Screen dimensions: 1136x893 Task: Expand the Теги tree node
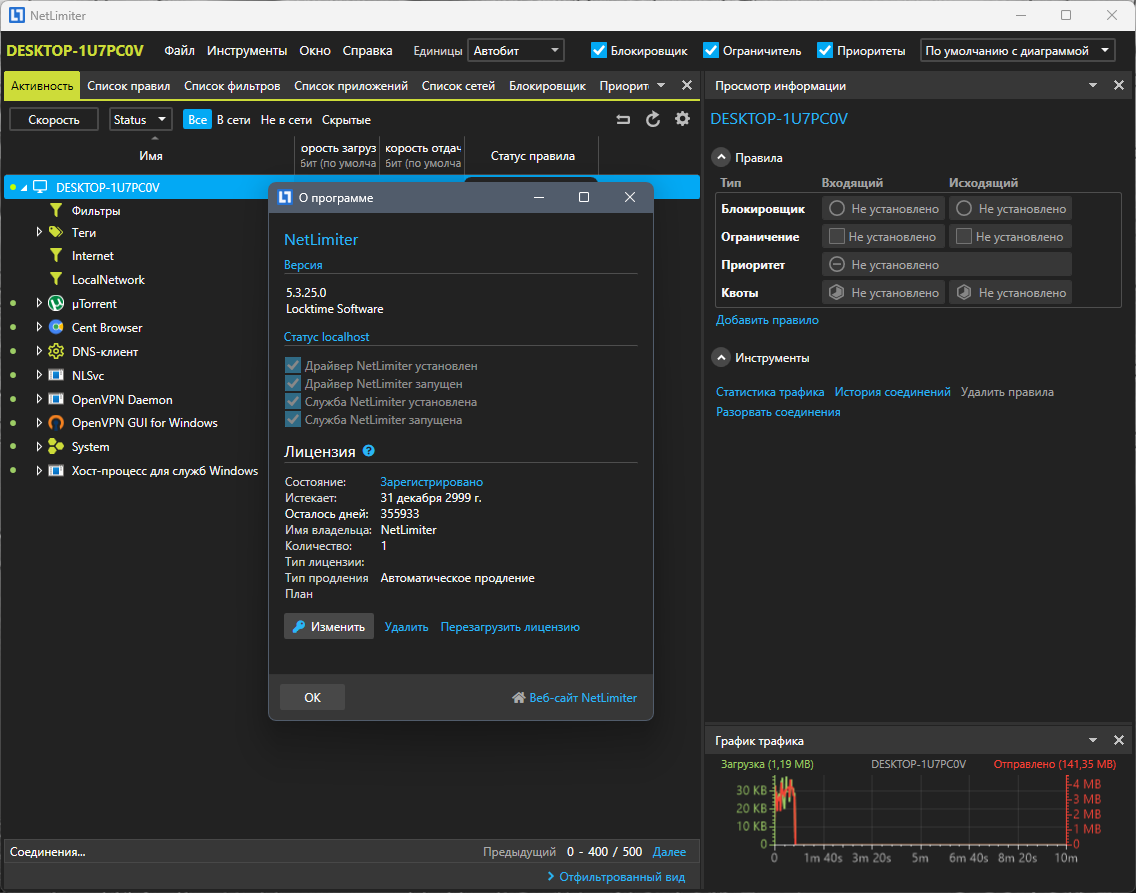point(39,232)
